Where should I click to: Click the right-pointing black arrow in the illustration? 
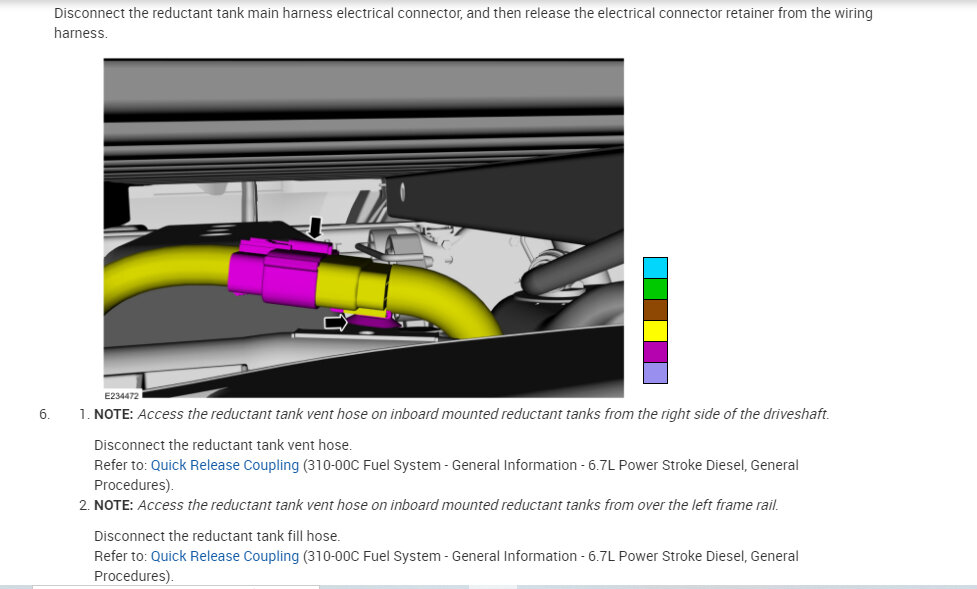(336, 322)
